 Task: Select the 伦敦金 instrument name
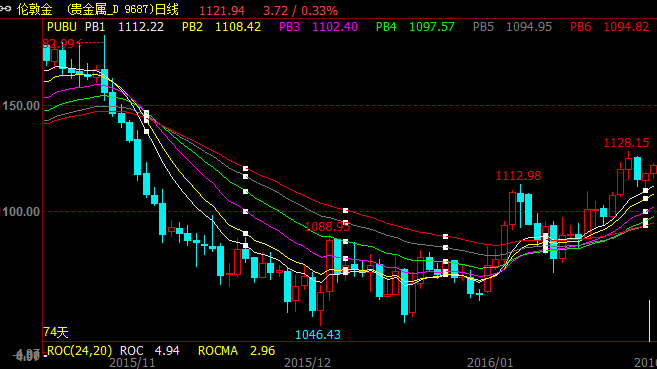pos(34,9)
